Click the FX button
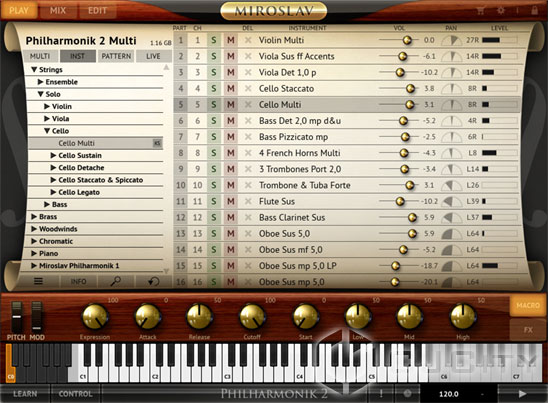Screen dimensions: 548x403 pos(528,330)
